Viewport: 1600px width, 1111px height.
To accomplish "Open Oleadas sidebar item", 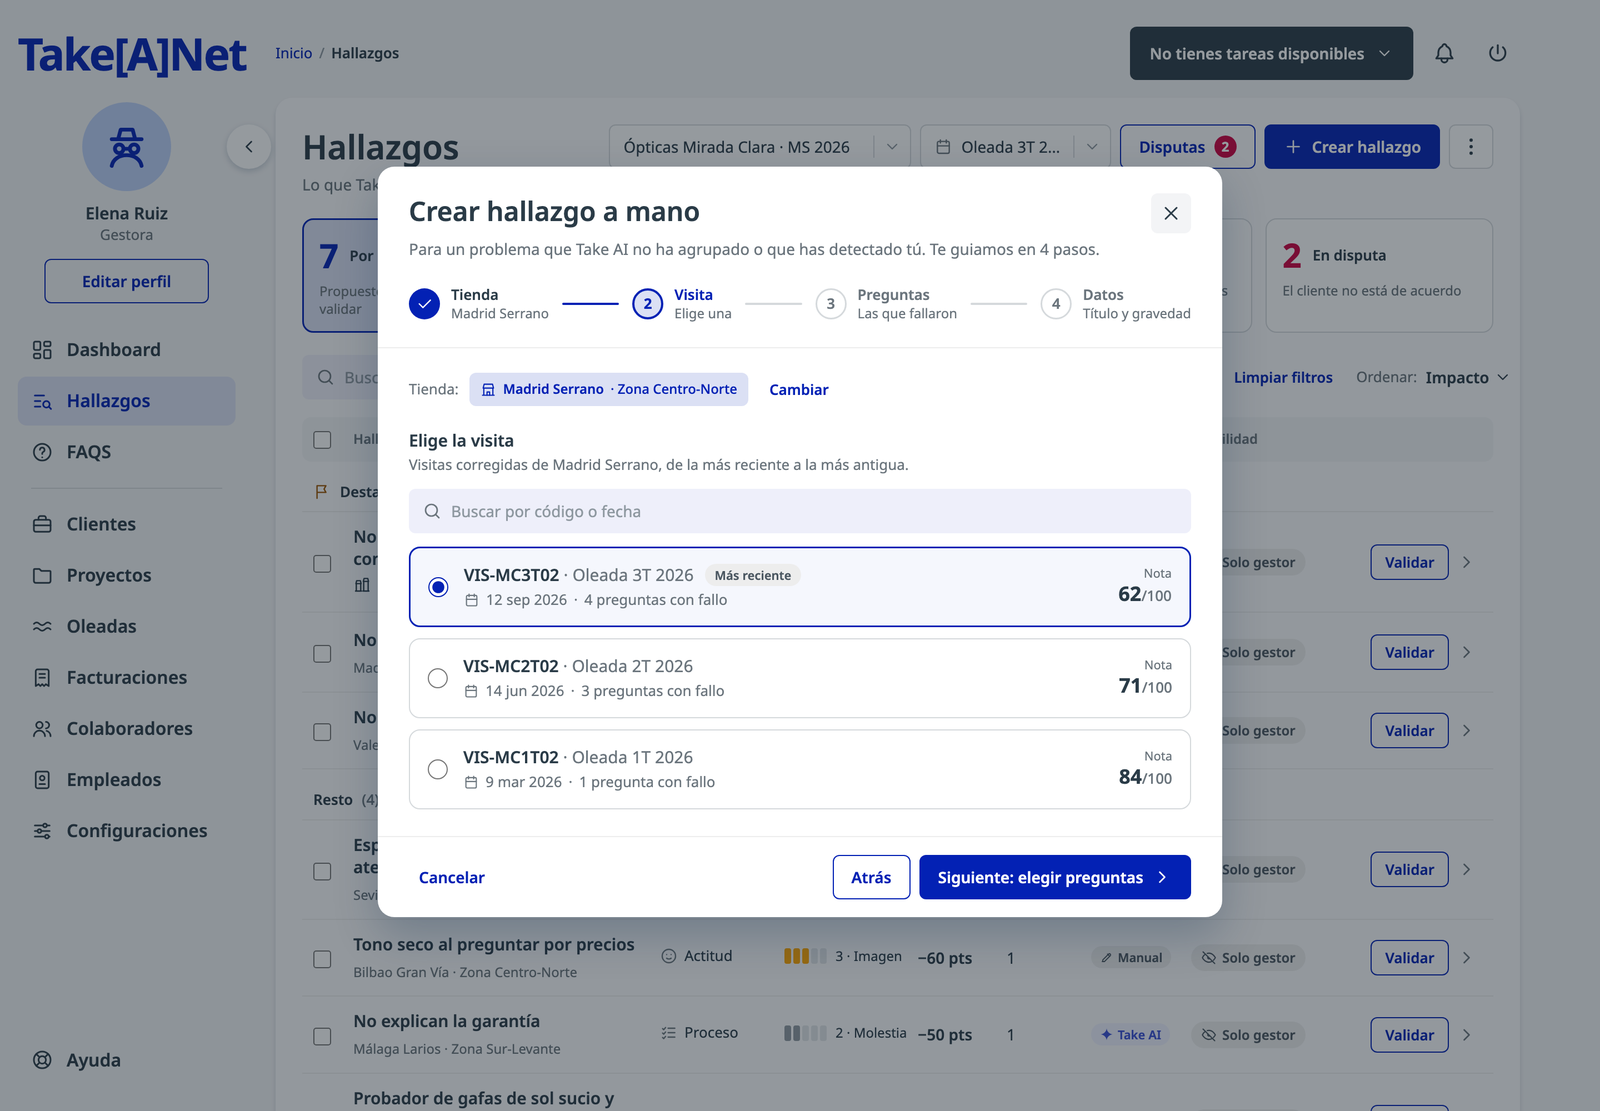I will pos(126,626).
